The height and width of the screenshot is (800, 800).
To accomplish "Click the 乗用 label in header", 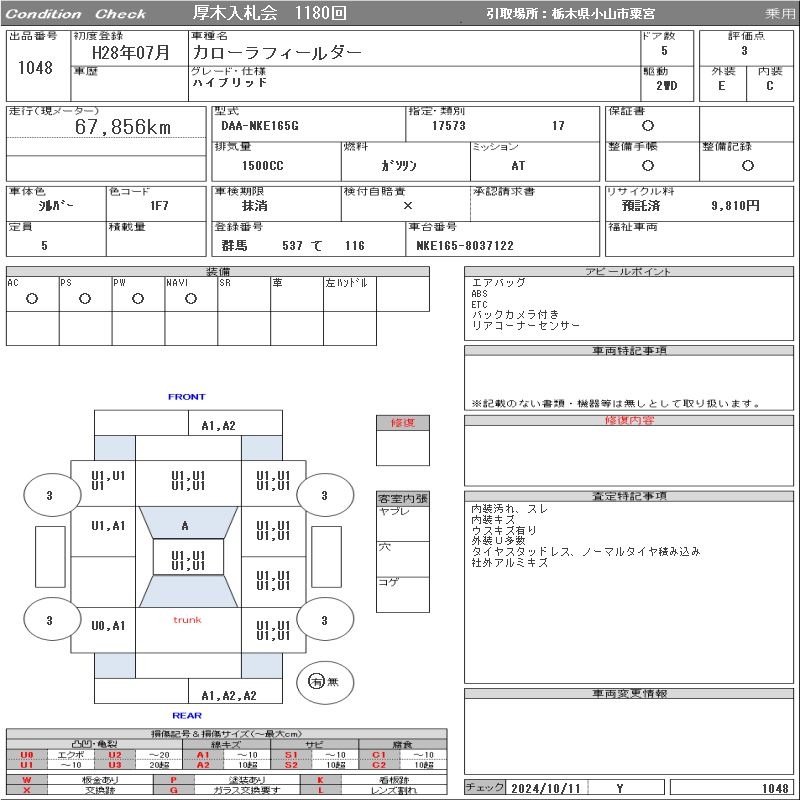I will coord(780,14).
